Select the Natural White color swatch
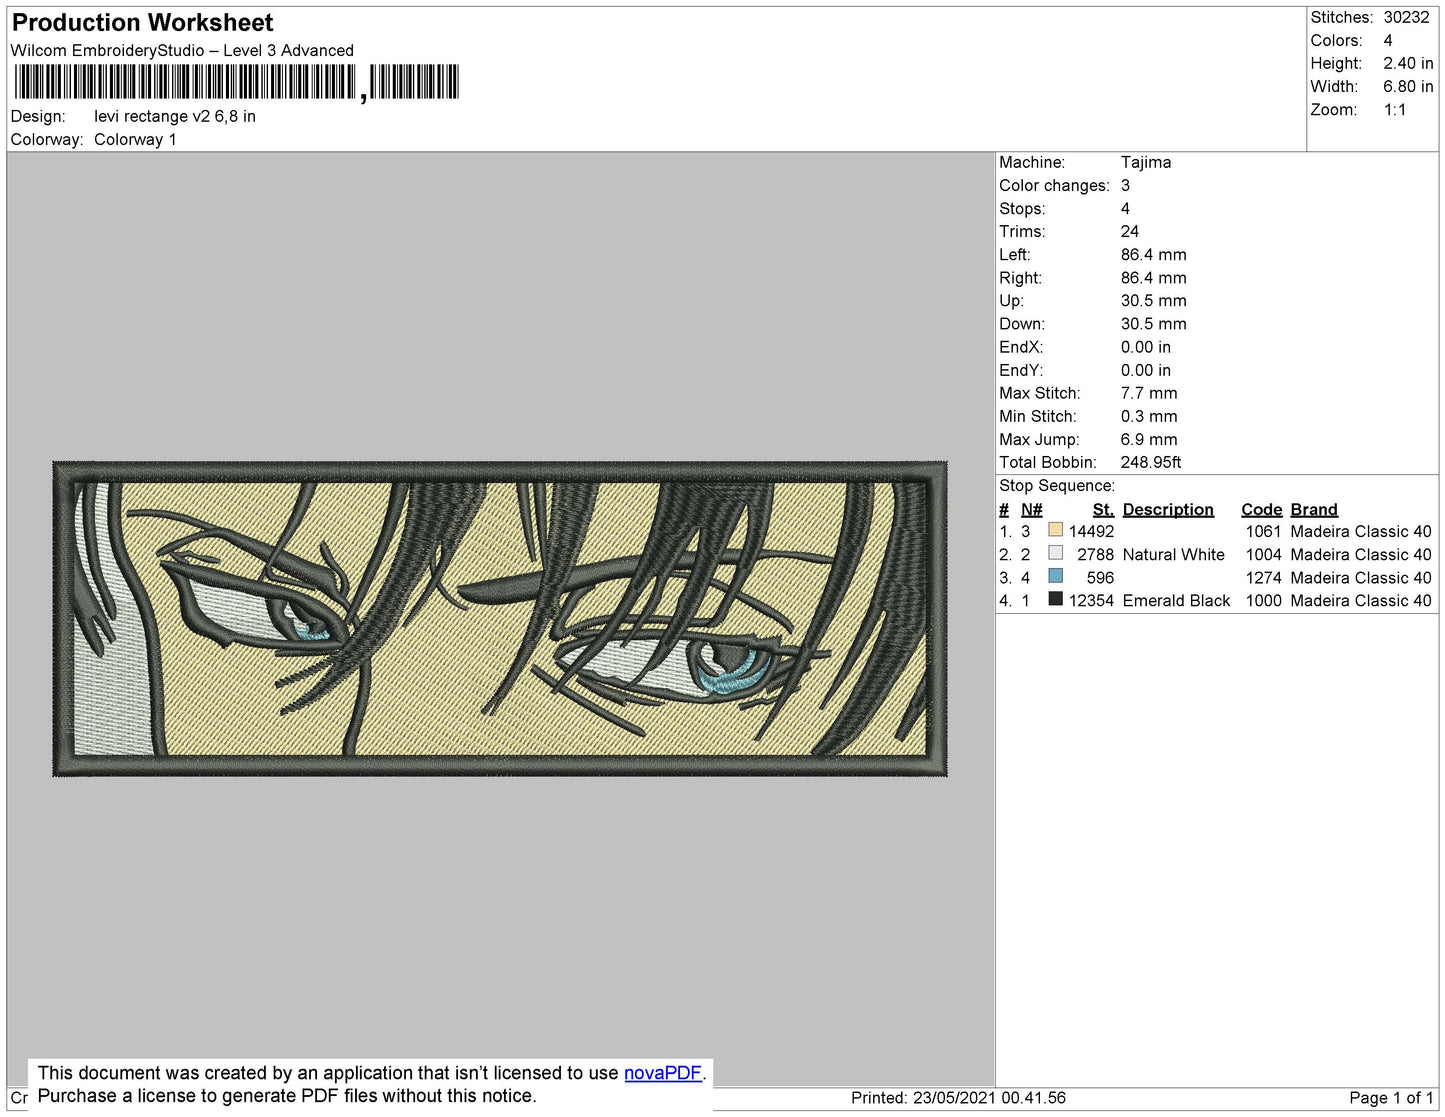This screenshot has height=1117, width=1445. pos(1055,553)
